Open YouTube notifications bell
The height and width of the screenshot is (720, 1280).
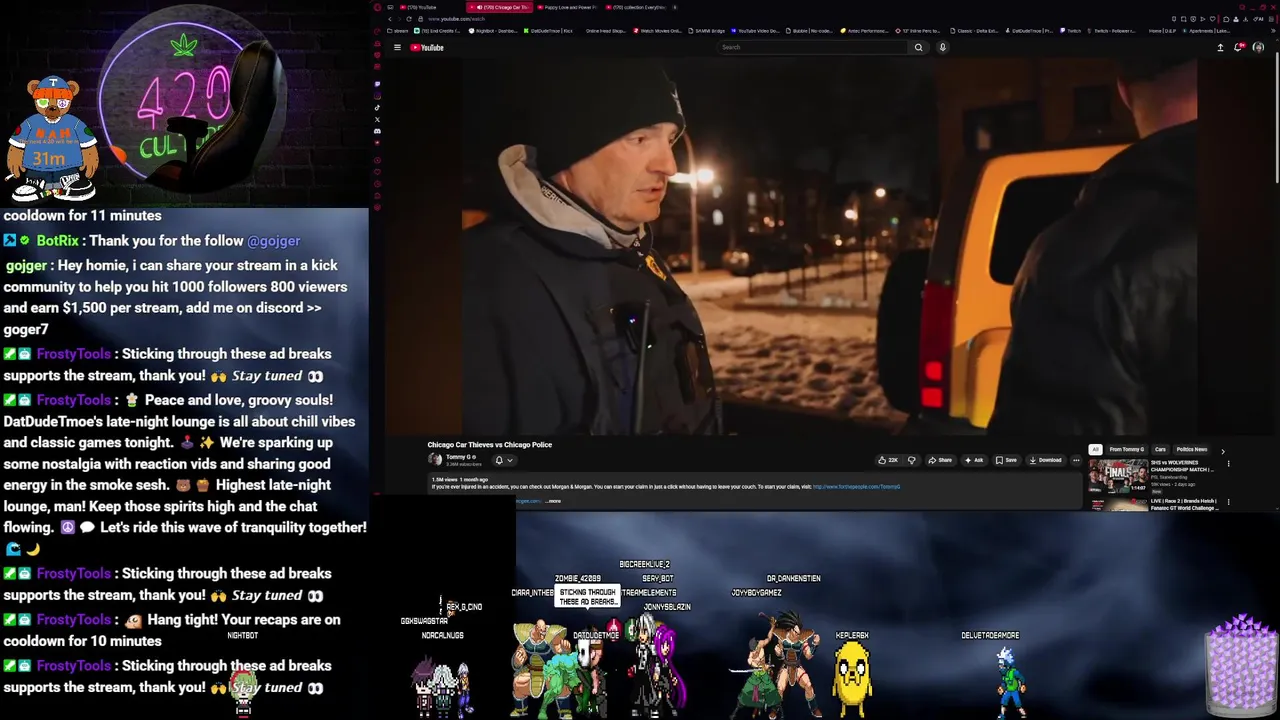[1239, 47]
